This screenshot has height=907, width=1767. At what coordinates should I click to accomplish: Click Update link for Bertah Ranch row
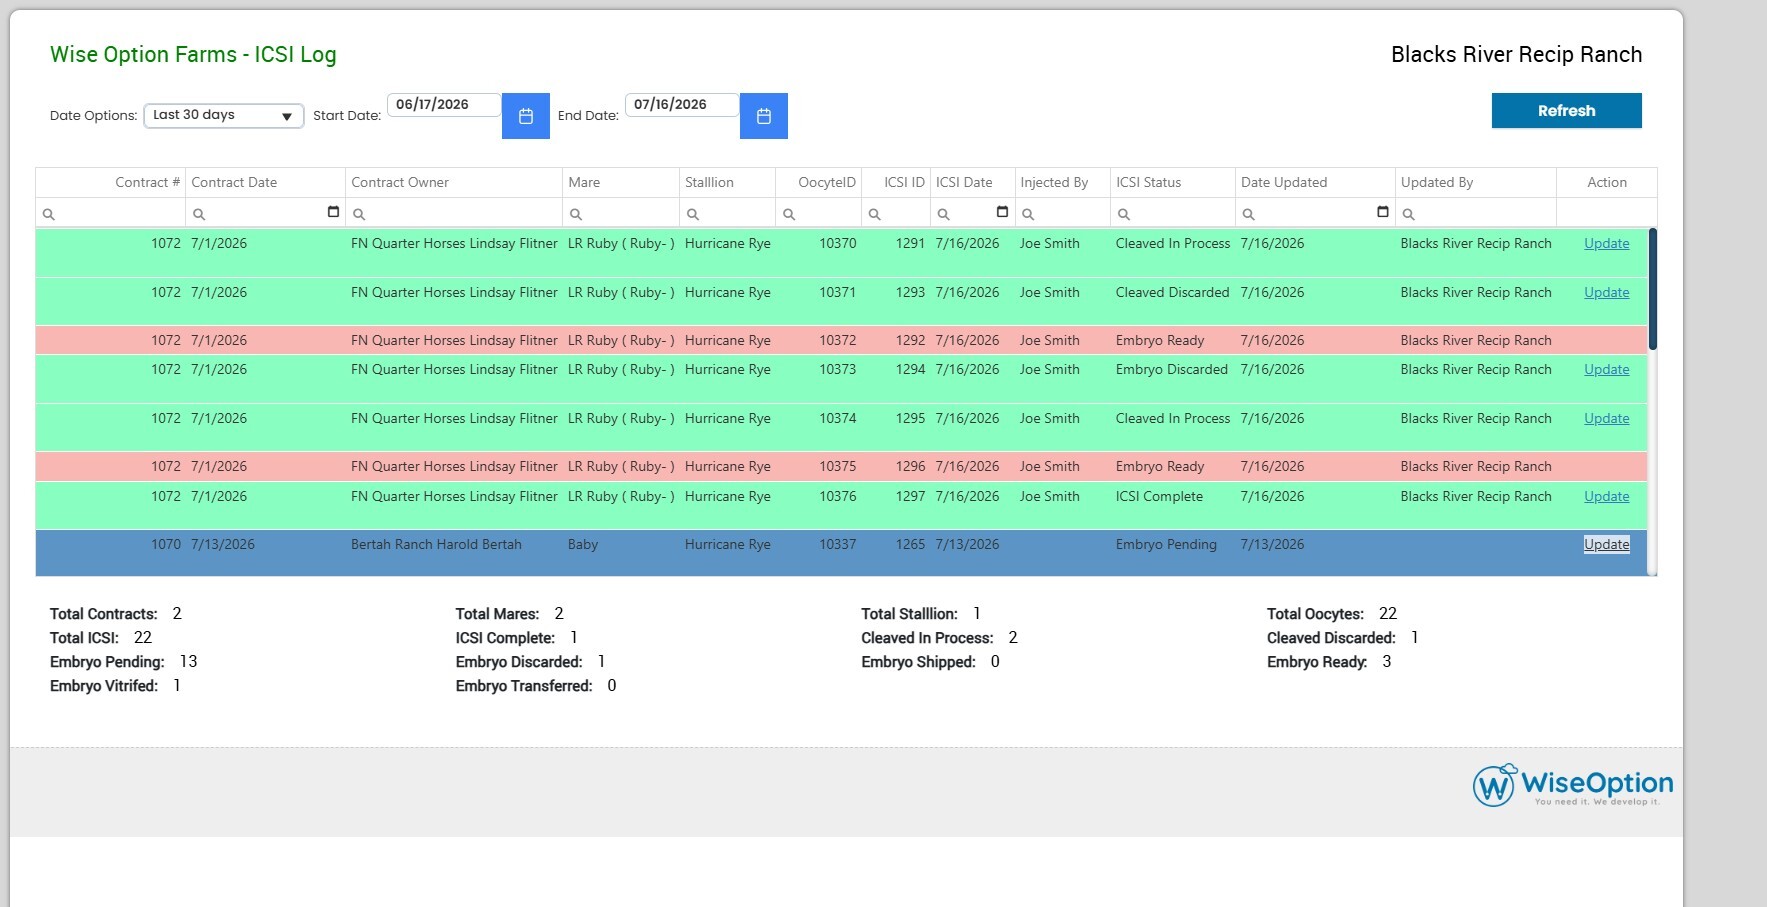pyautogui.click(x=1606, y=544)
